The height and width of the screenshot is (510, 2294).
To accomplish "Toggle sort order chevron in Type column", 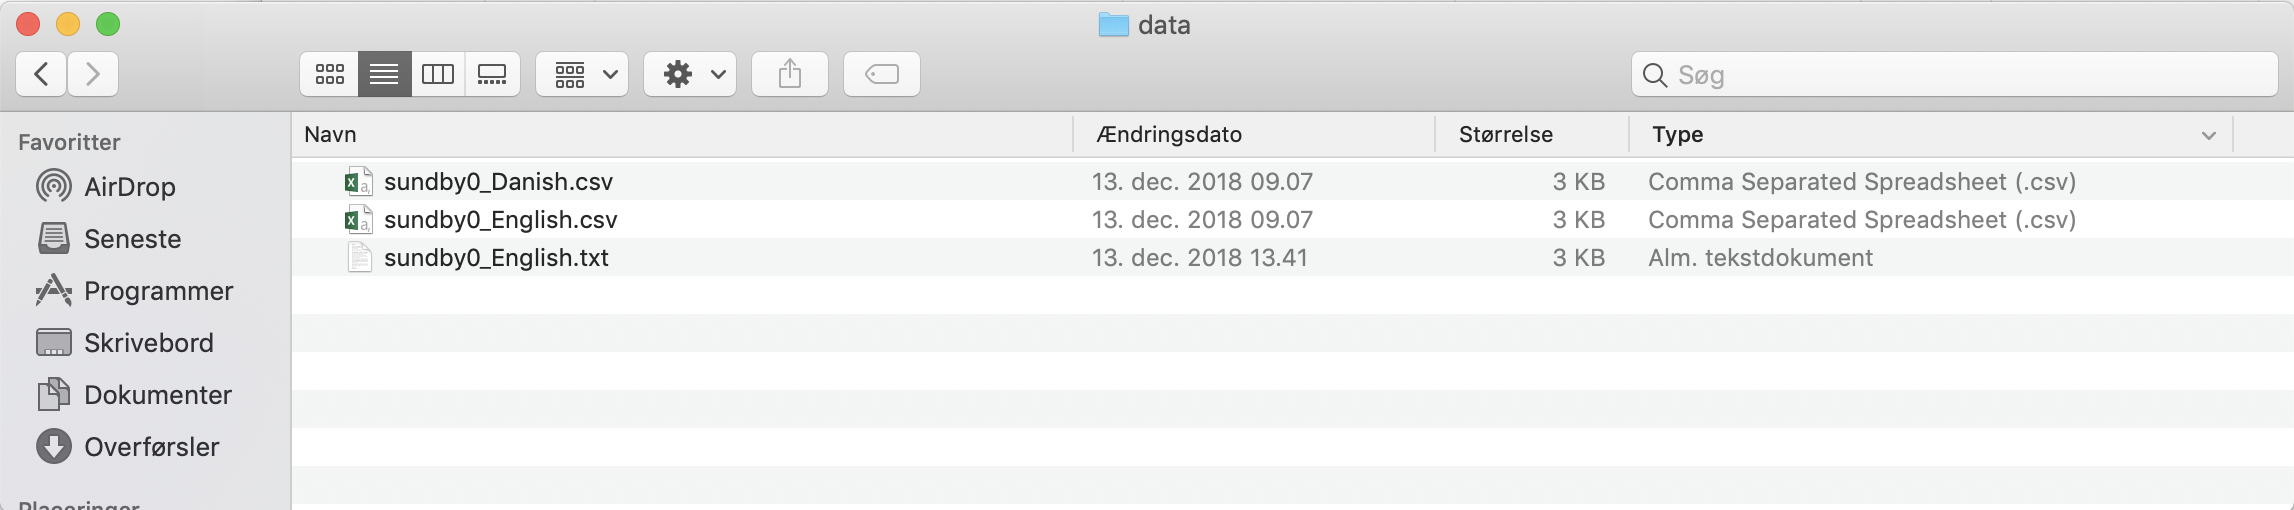I will point(2209,135).
